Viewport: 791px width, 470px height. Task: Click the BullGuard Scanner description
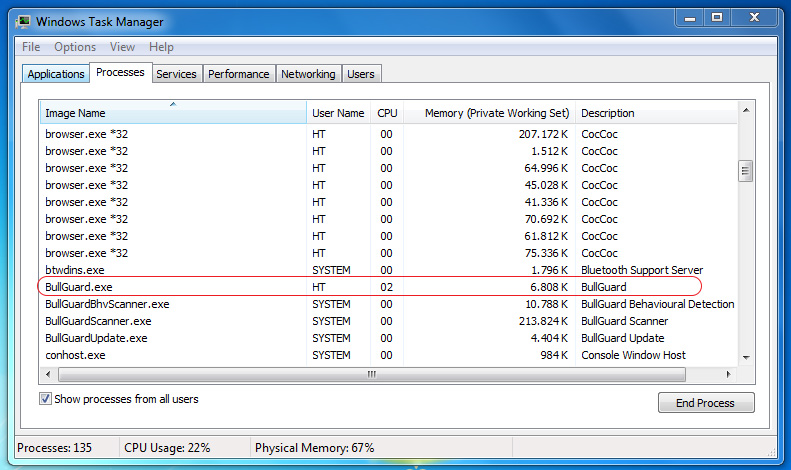point(625,321)
